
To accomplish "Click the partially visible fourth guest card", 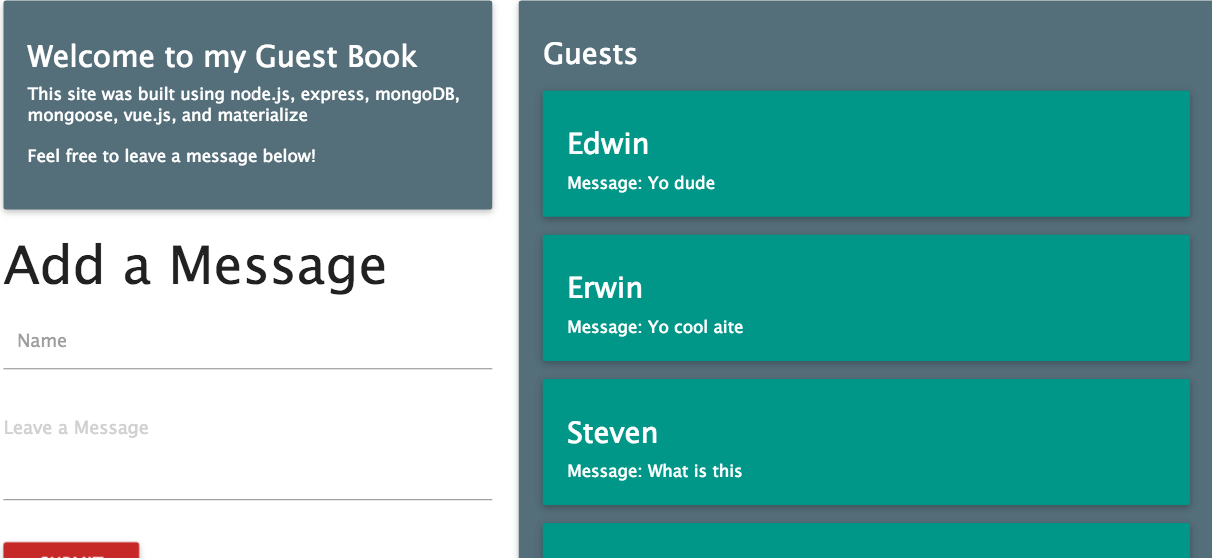I will point(866,541).
